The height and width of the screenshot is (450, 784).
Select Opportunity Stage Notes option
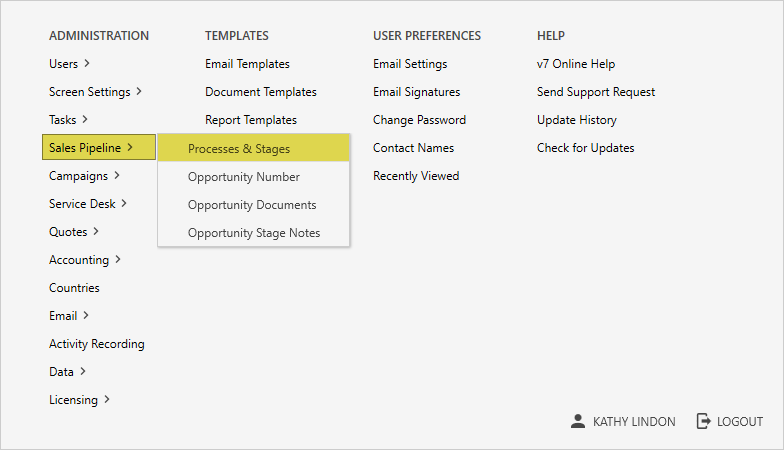(x=254, y=233)
